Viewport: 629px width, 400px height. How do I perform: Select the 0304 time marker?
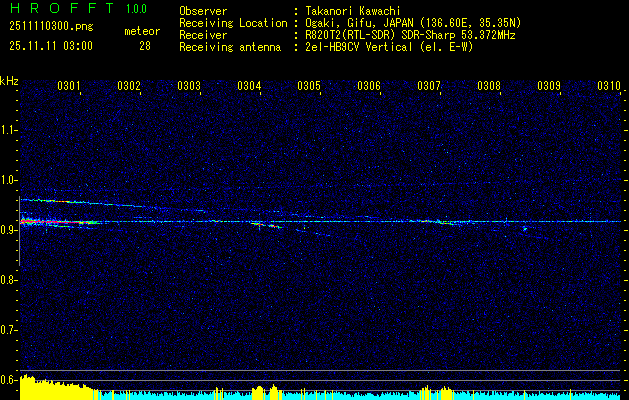(x=249, y=87)
